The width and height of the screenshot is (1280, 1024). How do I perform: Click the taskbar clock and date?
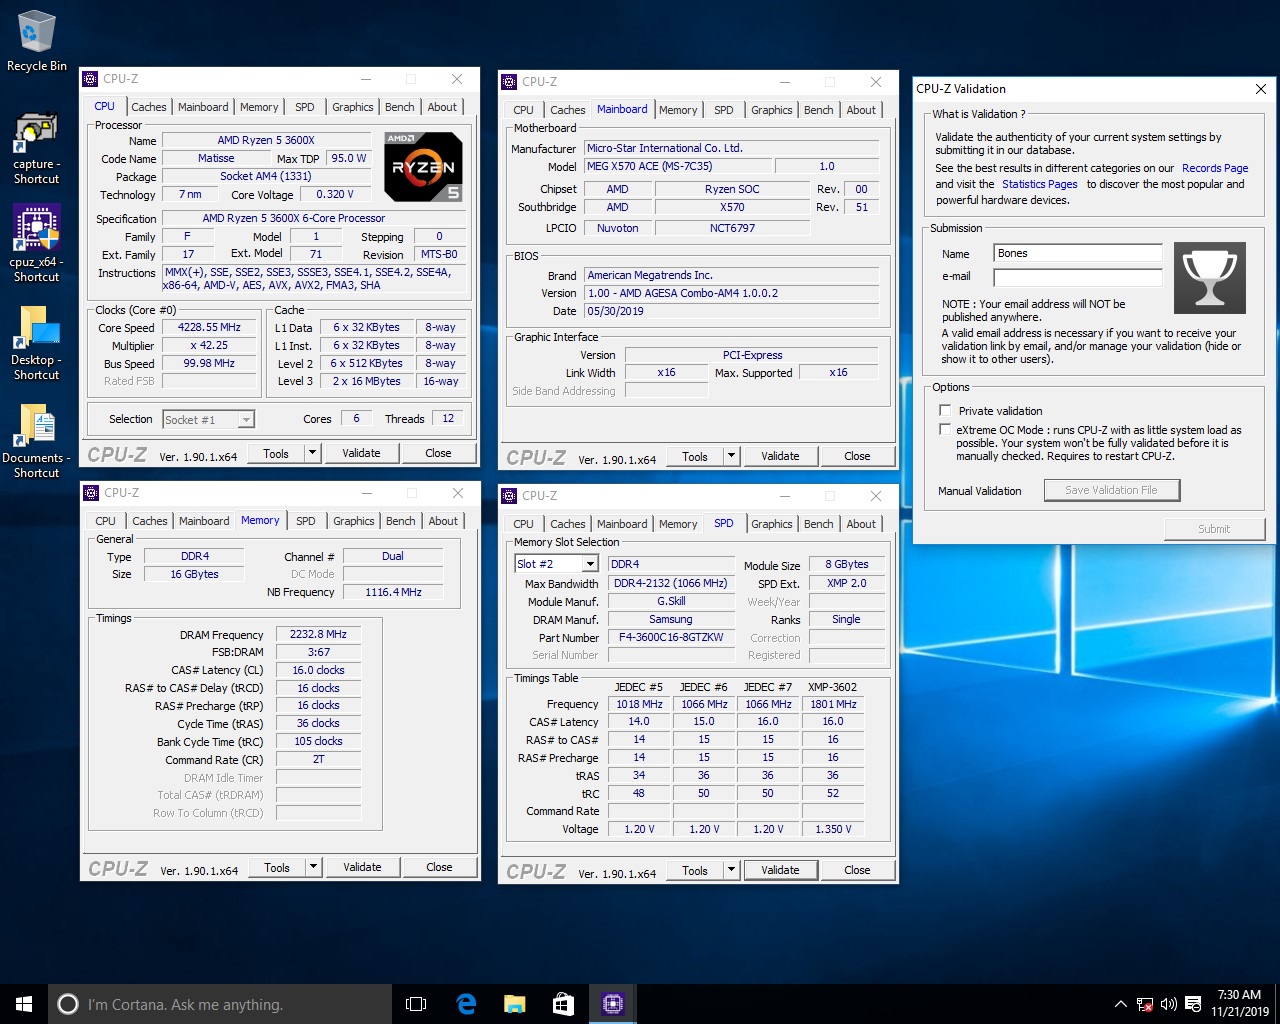pyautogui.click(x=1239, y=1004)
